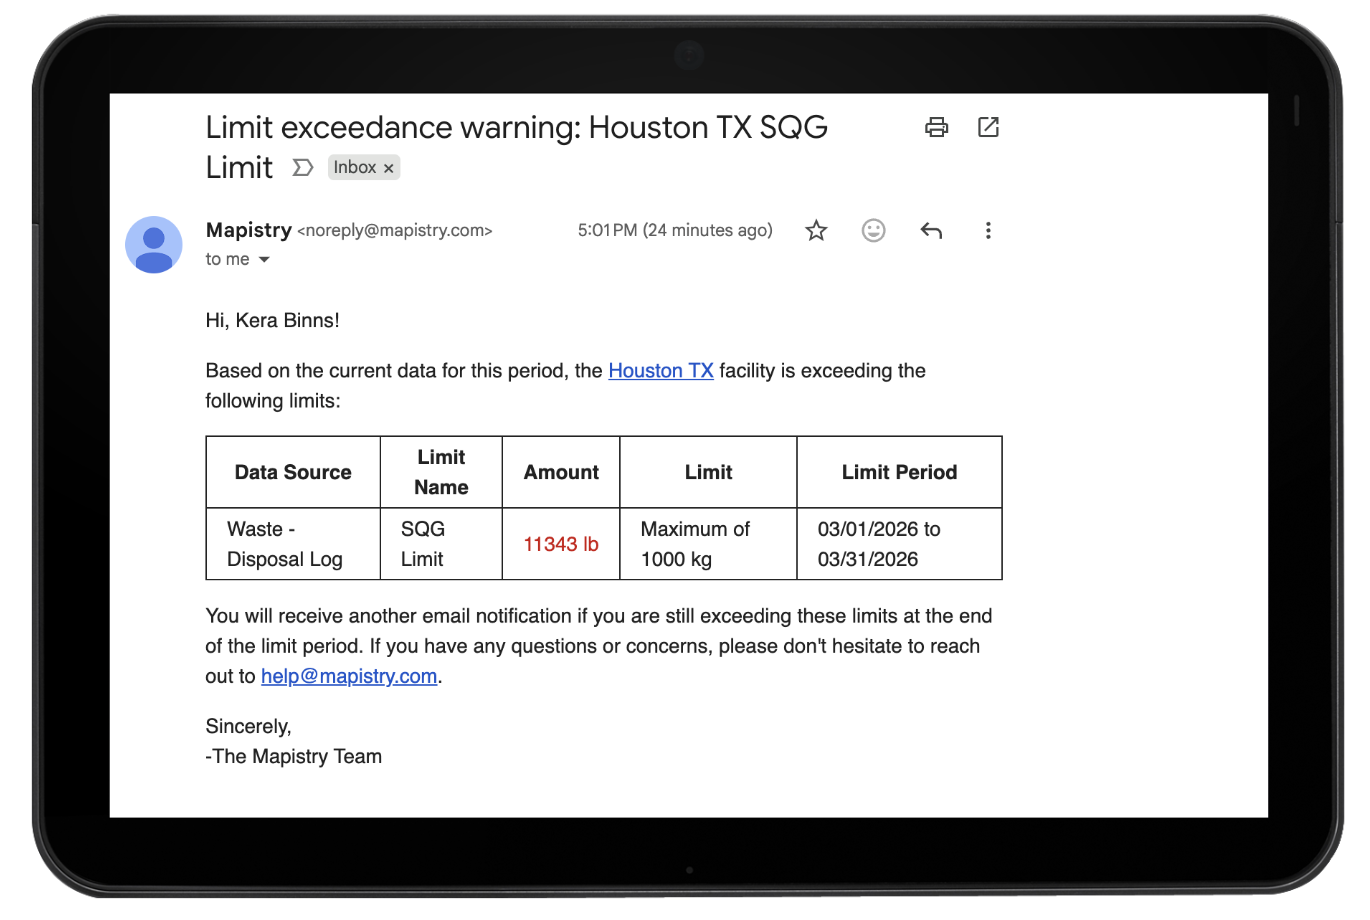Reply to the Mapistry notification
Screen dimensions: 1370x920
tap(931, 230)
